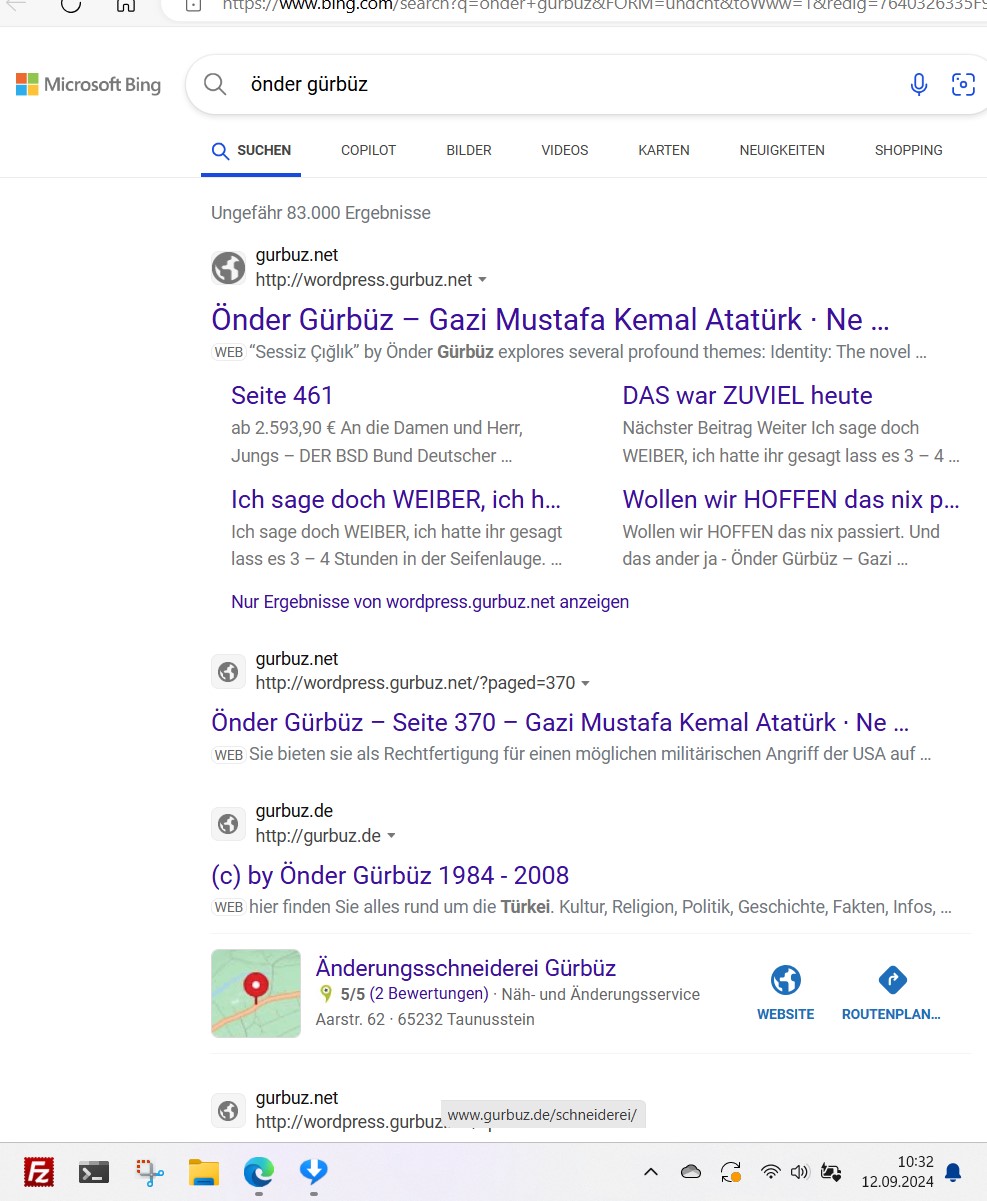The height and width of the screenshot is (1201, 987).
Task: Click globe icon beside the bottom gurbuz.net result
Action: 228,1111
